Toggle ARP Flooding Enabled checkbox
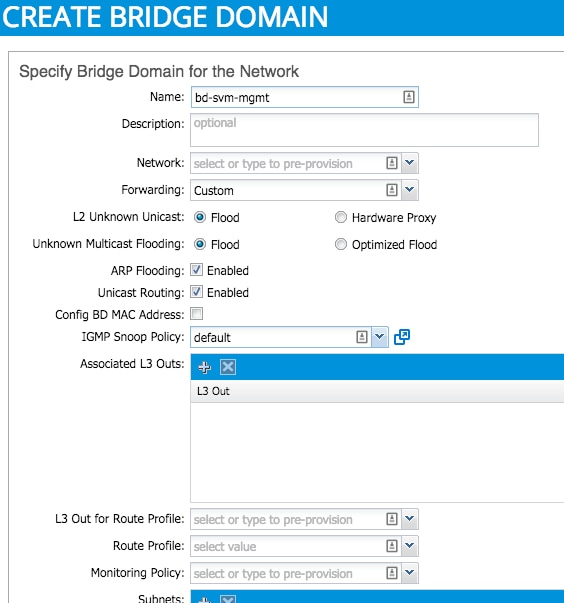The width and height of the screenshot is (564, 603). (196, 270)
